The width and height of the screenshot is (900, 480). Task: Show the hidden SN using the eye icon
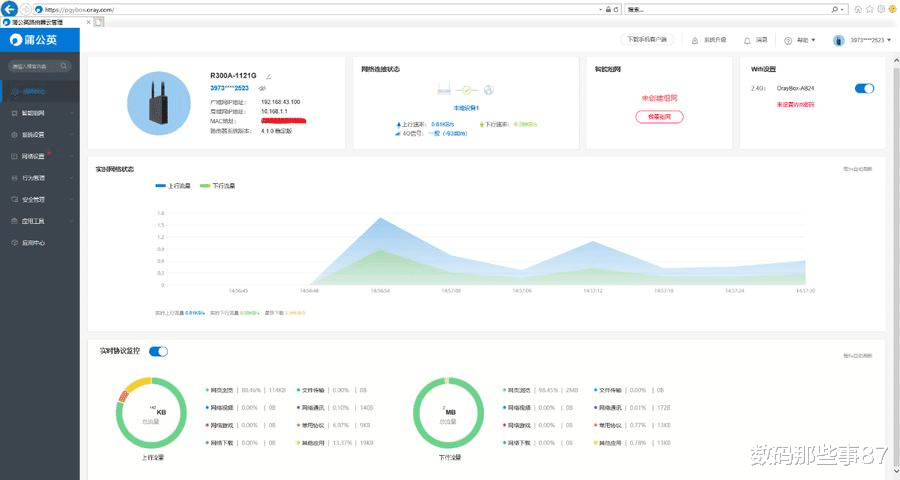(x=262, y=88)
